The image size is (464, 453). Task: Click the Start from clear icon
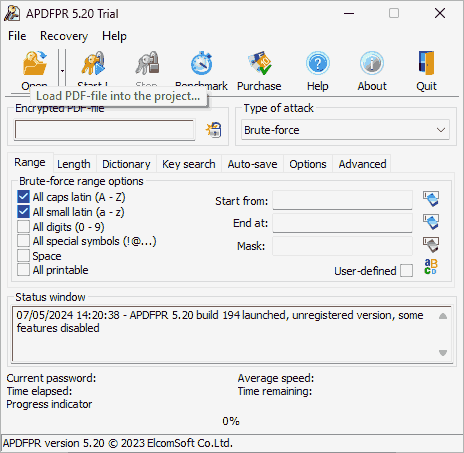pyautogui.click(x=431, y=199)
